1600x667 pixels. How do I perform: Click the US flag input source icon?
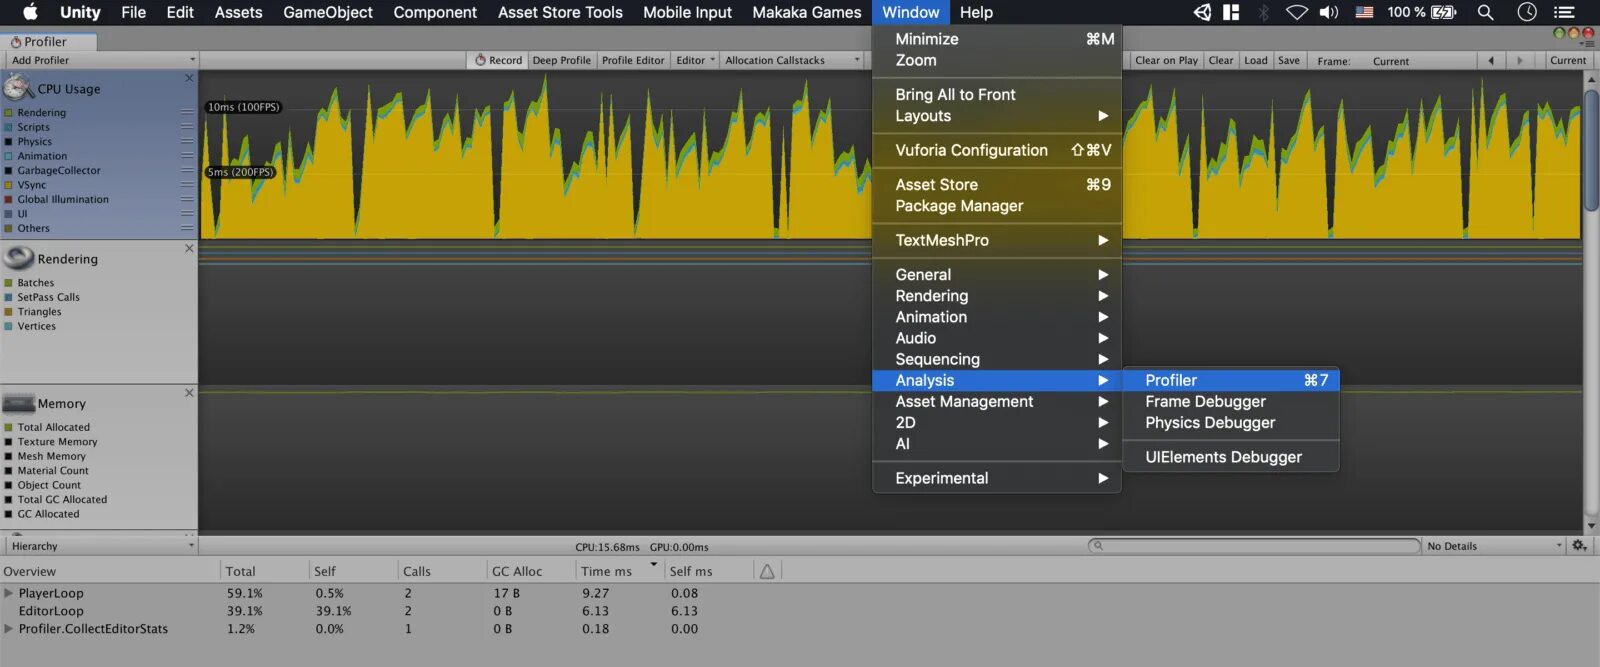click(1364, 12)
